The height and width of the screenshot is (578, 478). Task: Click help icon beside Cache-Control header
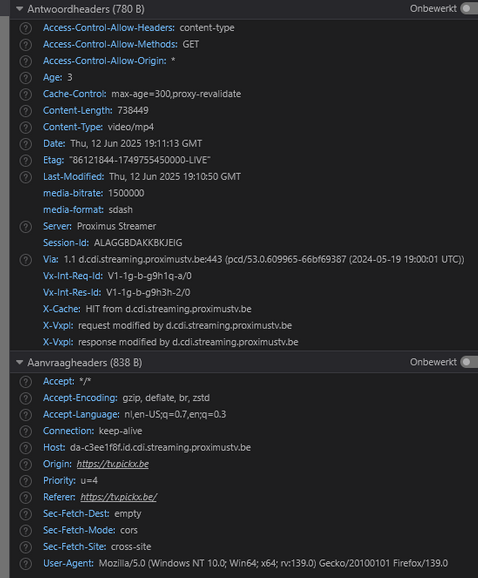pos(25,94)
